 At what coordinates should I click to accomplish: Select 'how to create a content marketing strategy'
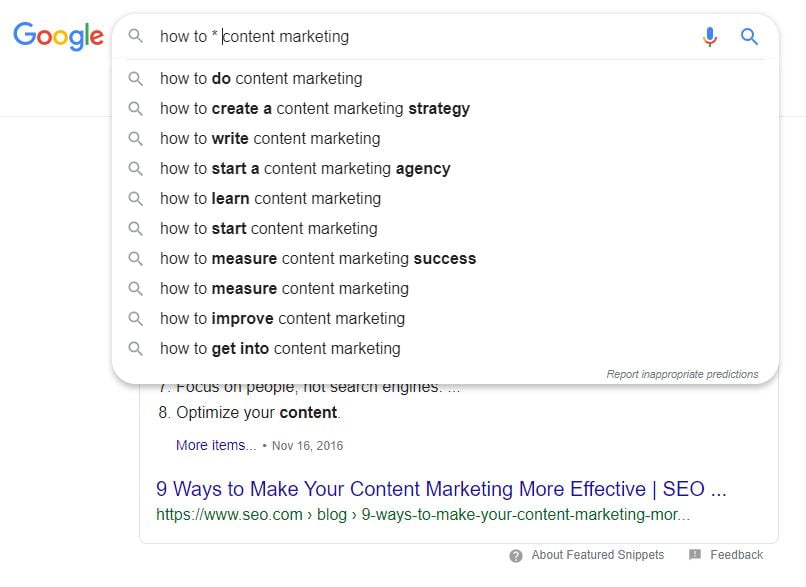(445, 108)
